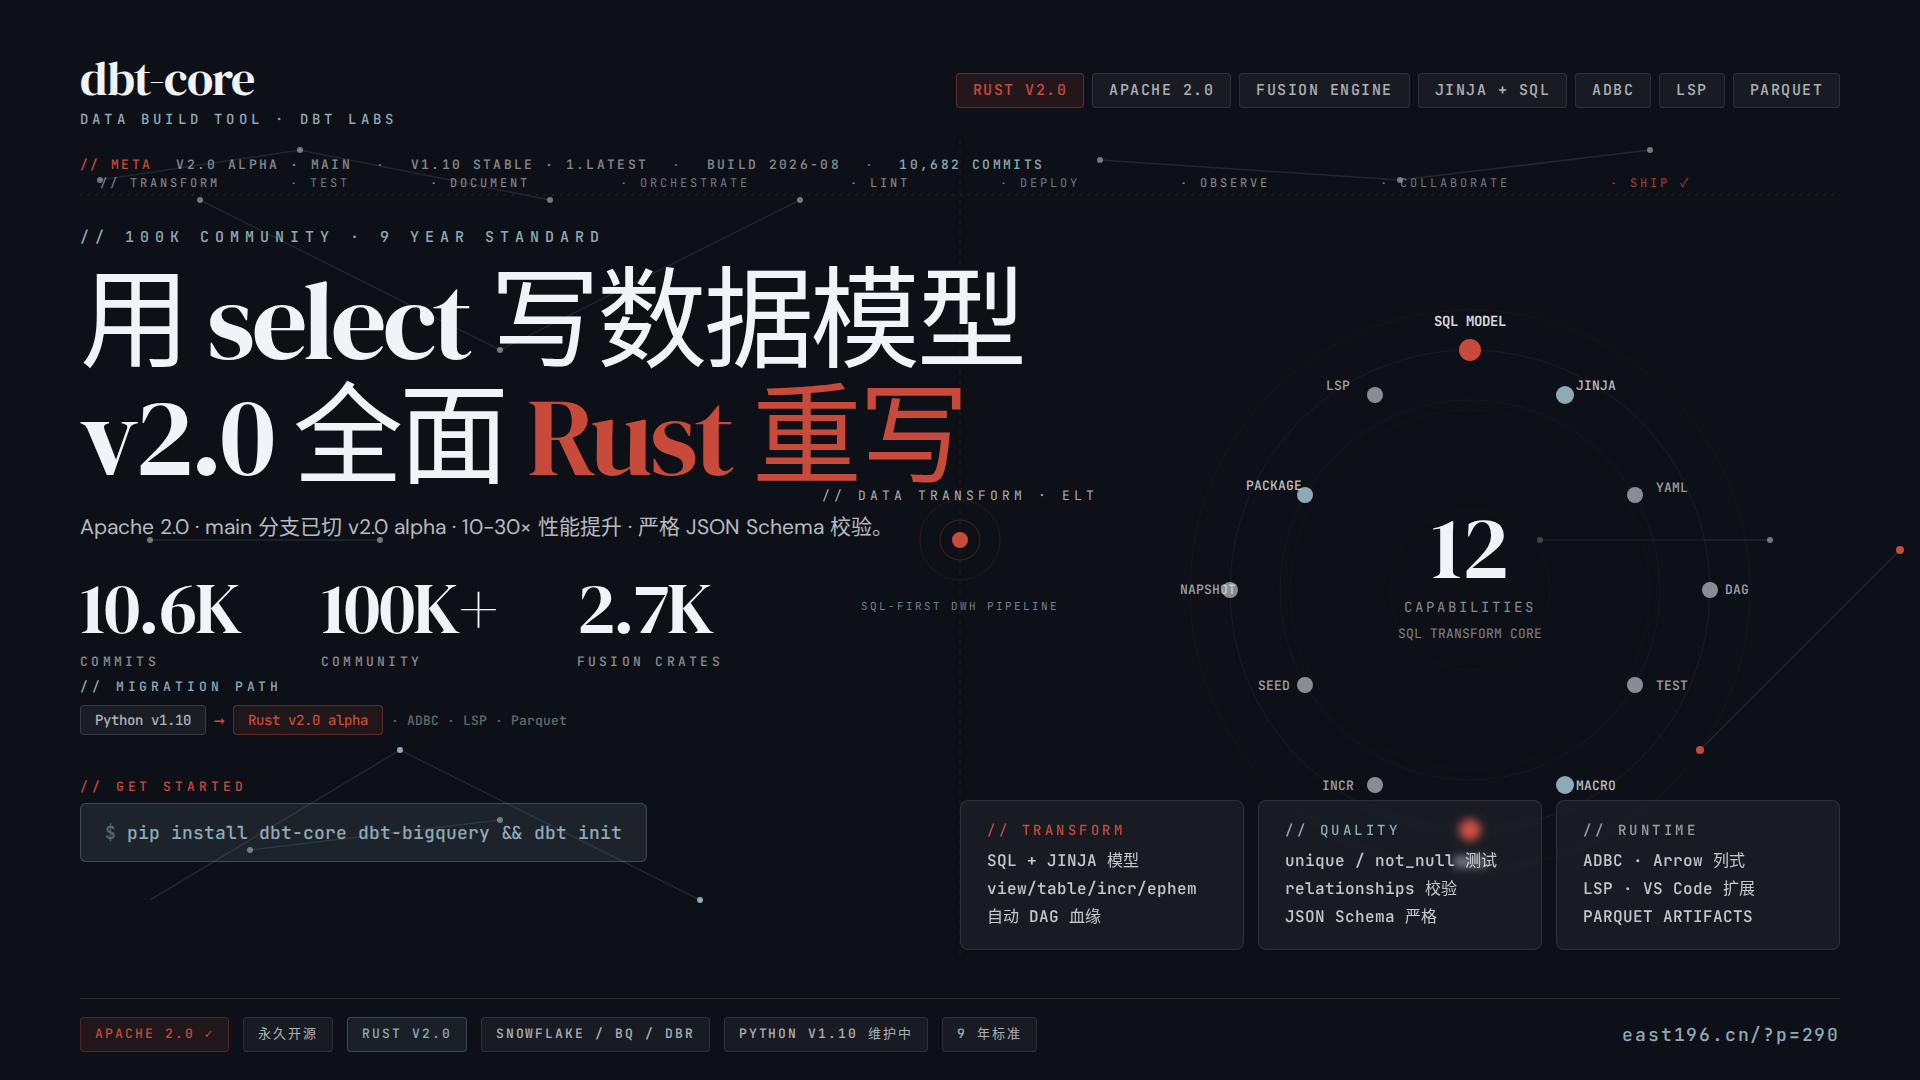
Task: Click the SQL-FIRST DWH PIPELINE caption
Action: click(x=959, y=607)
